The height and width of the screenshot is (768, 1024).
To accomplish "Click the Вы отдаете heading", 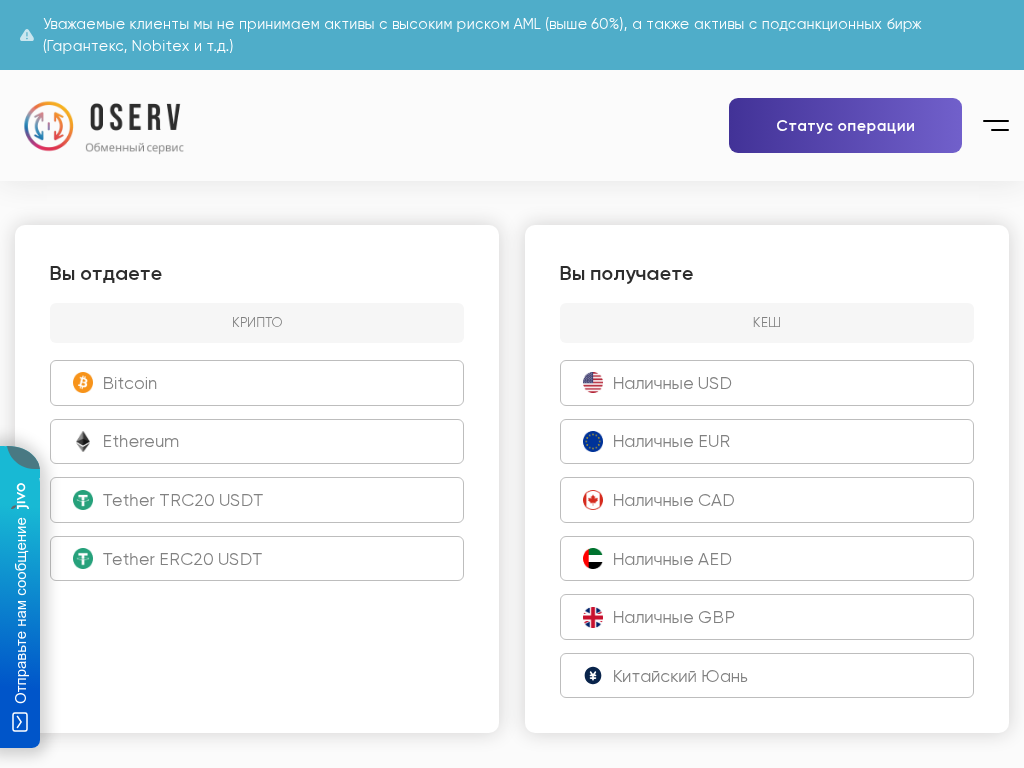I will coord(106,274).
